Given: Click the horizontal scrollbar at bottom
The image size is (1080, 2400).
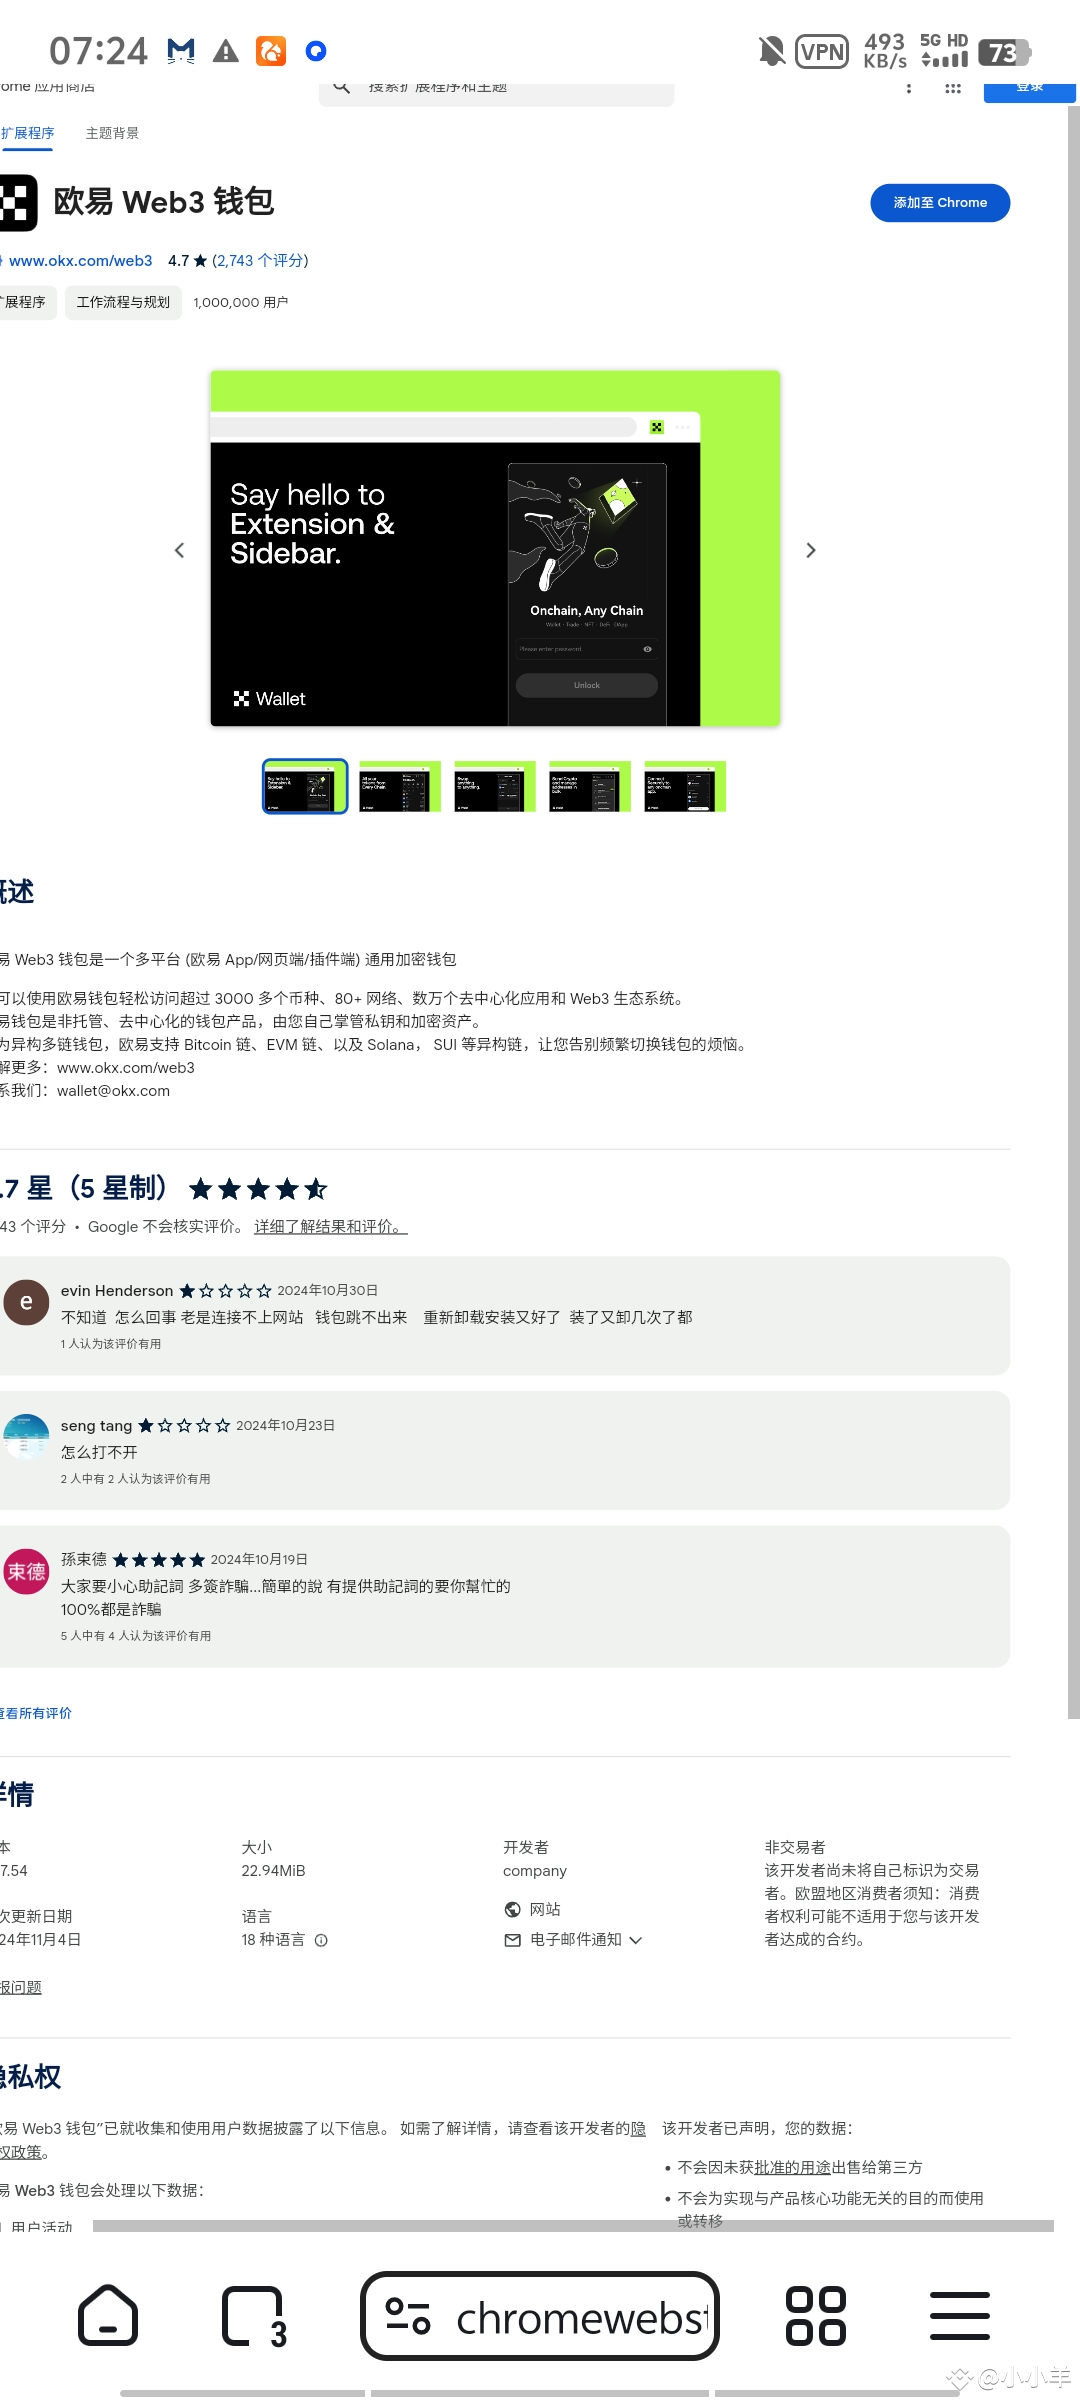Looking at the screenshot, I should 573,2226.
